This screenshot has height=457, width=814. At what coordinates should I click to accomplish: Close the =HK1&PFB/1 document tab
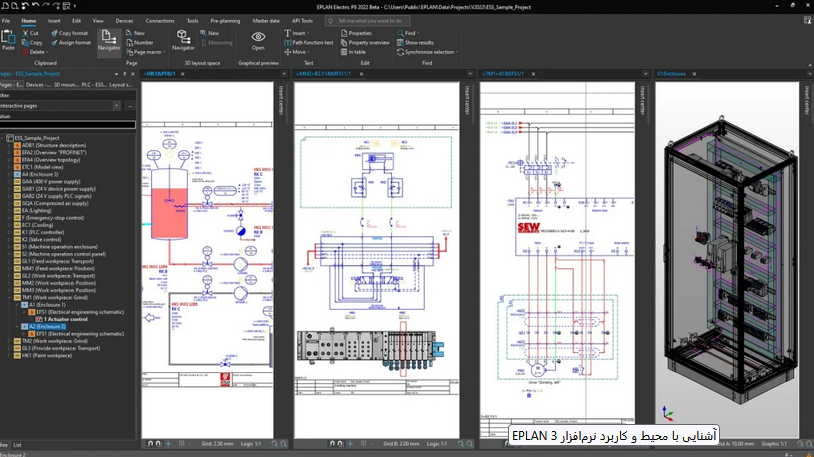pyautogui.click(x=182, y=74)
